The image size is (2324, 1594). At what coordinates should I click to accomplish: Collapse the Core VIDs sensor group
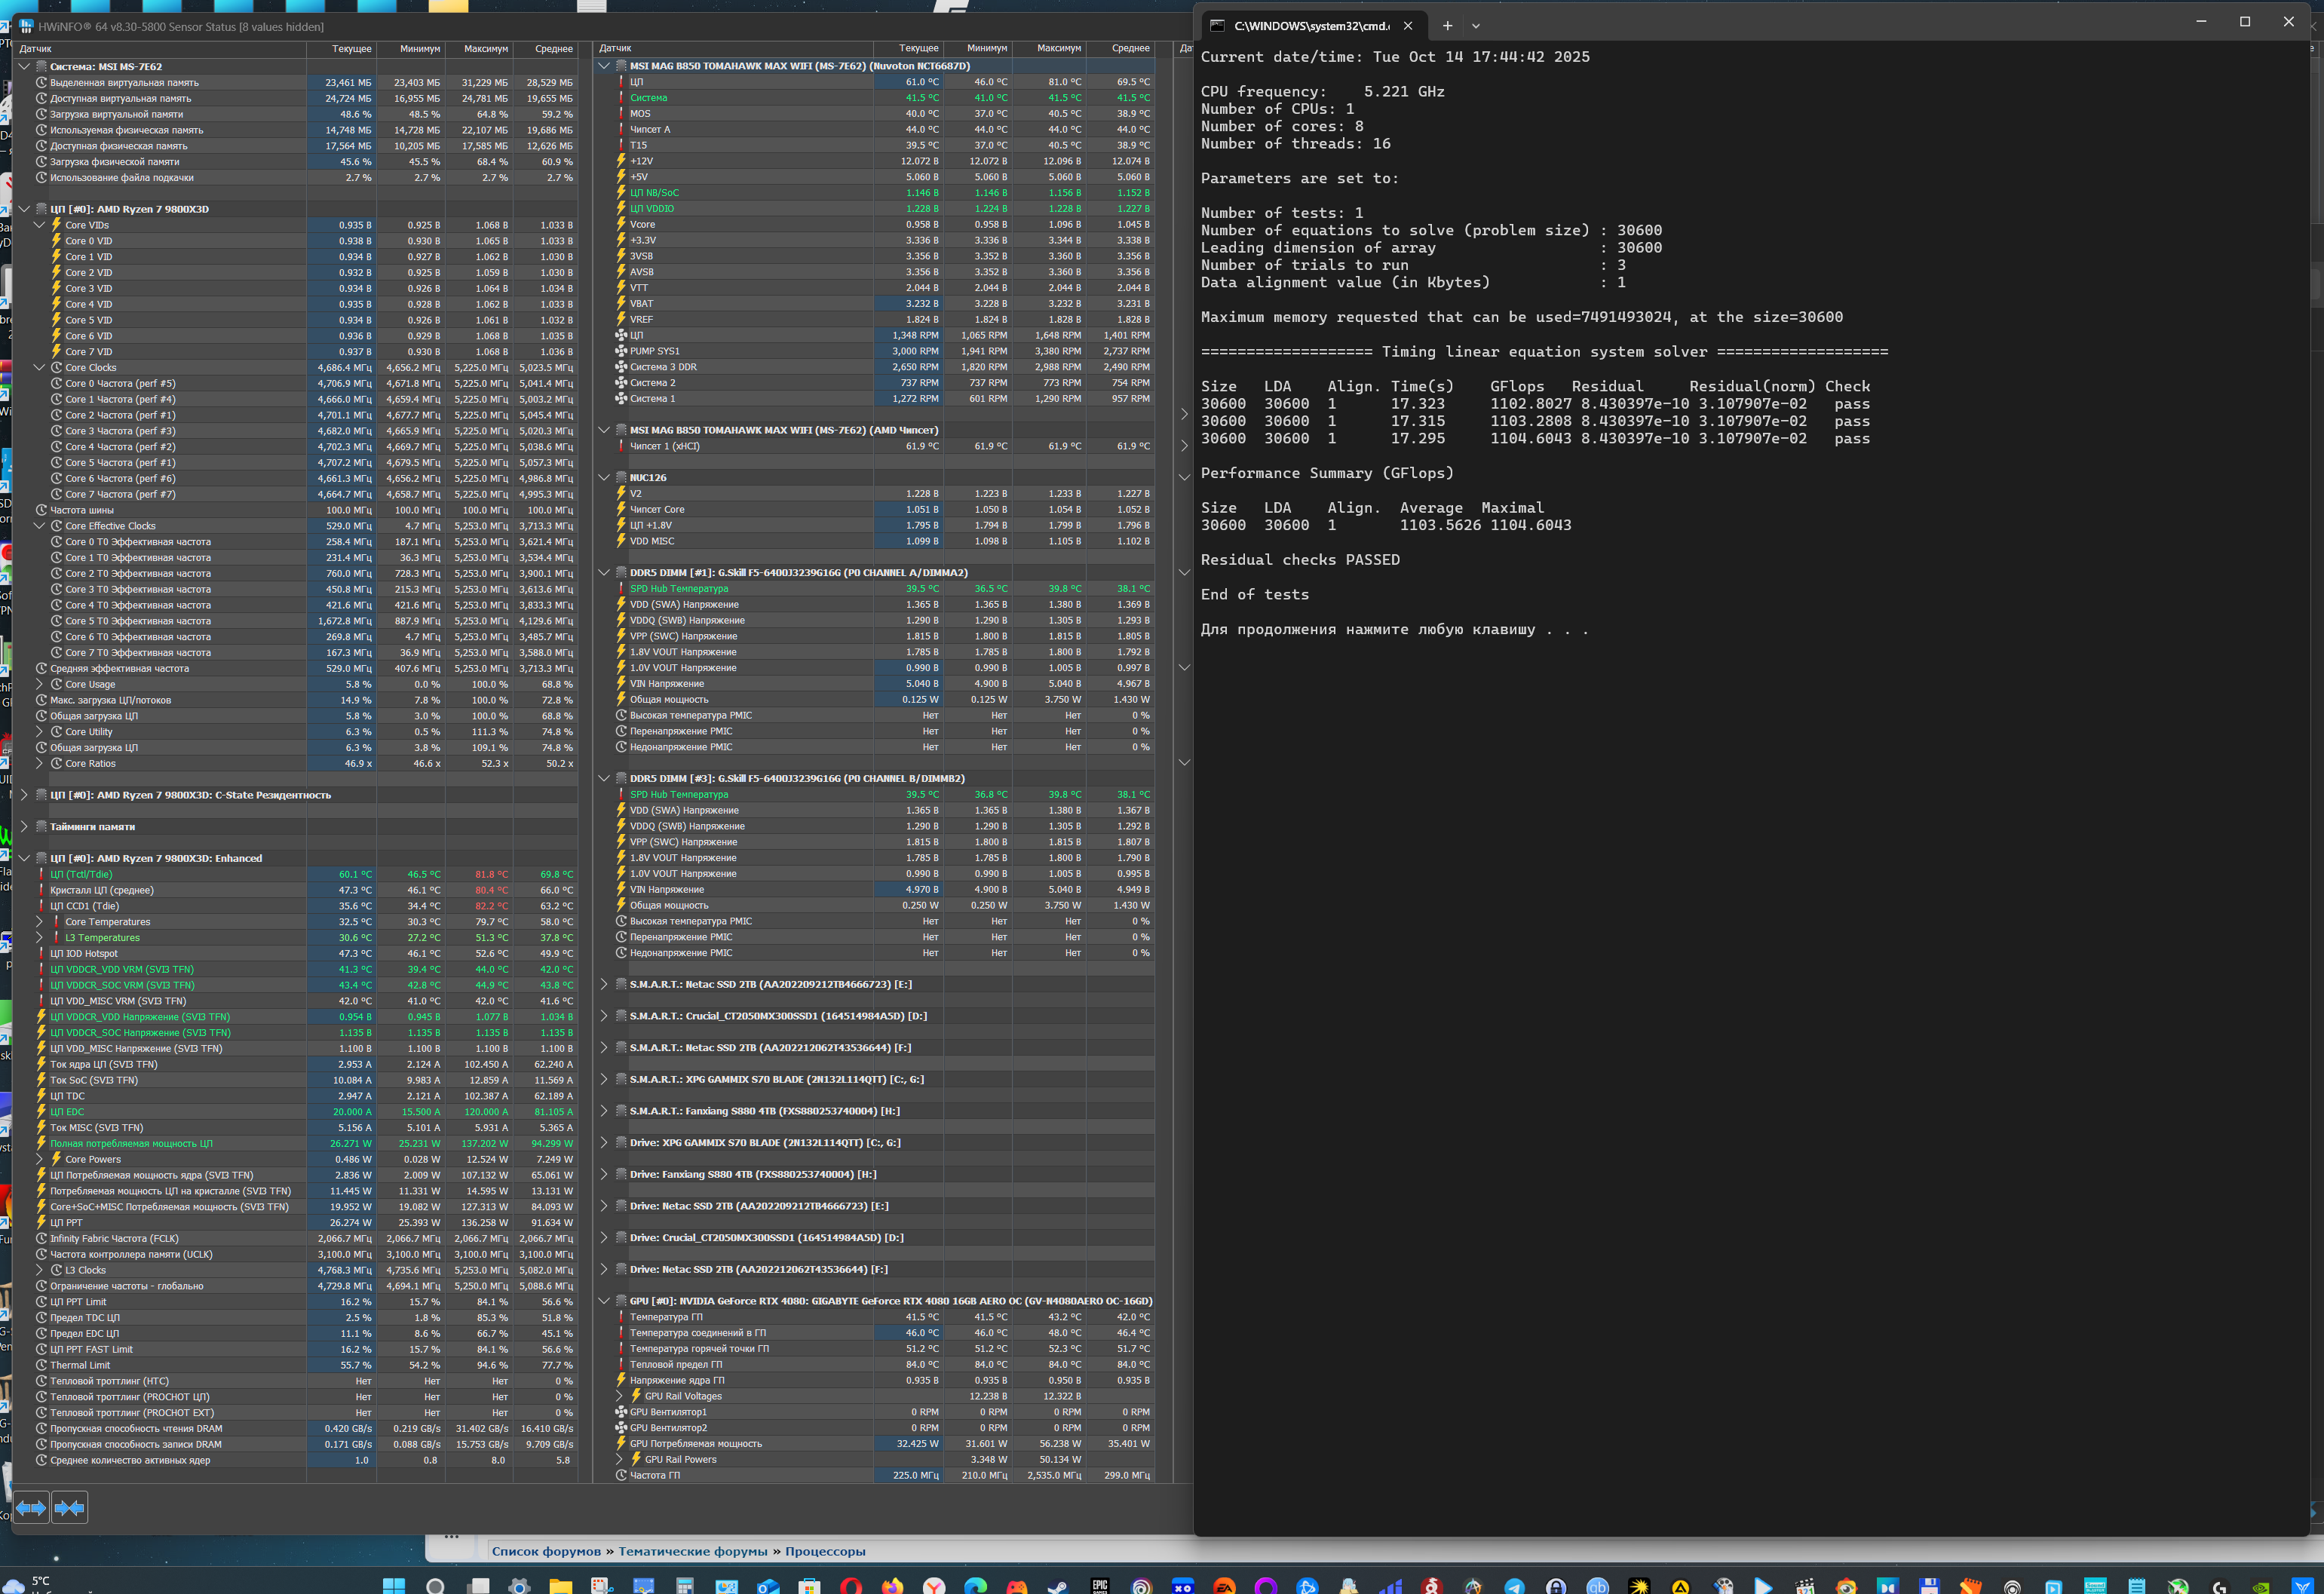click(x=39, y=225)
